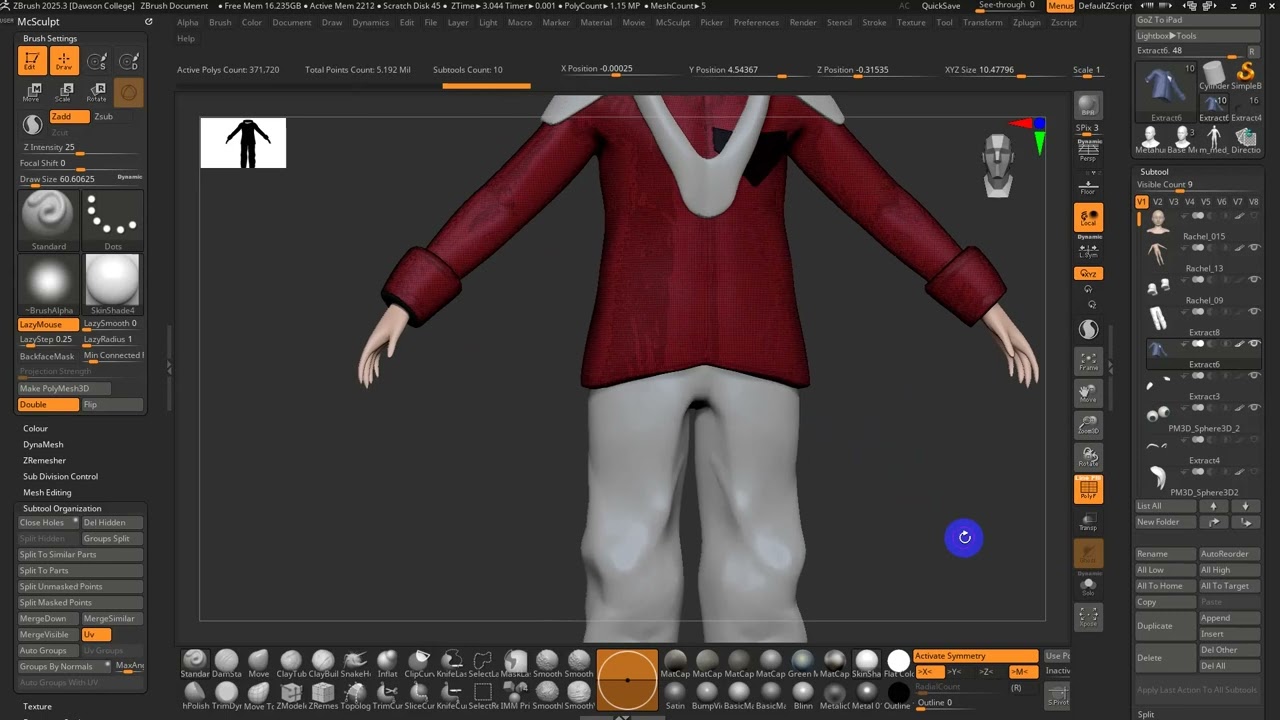Expand the Sub Division Control section
Screen dimensions: 1280x720
(60, 476)
